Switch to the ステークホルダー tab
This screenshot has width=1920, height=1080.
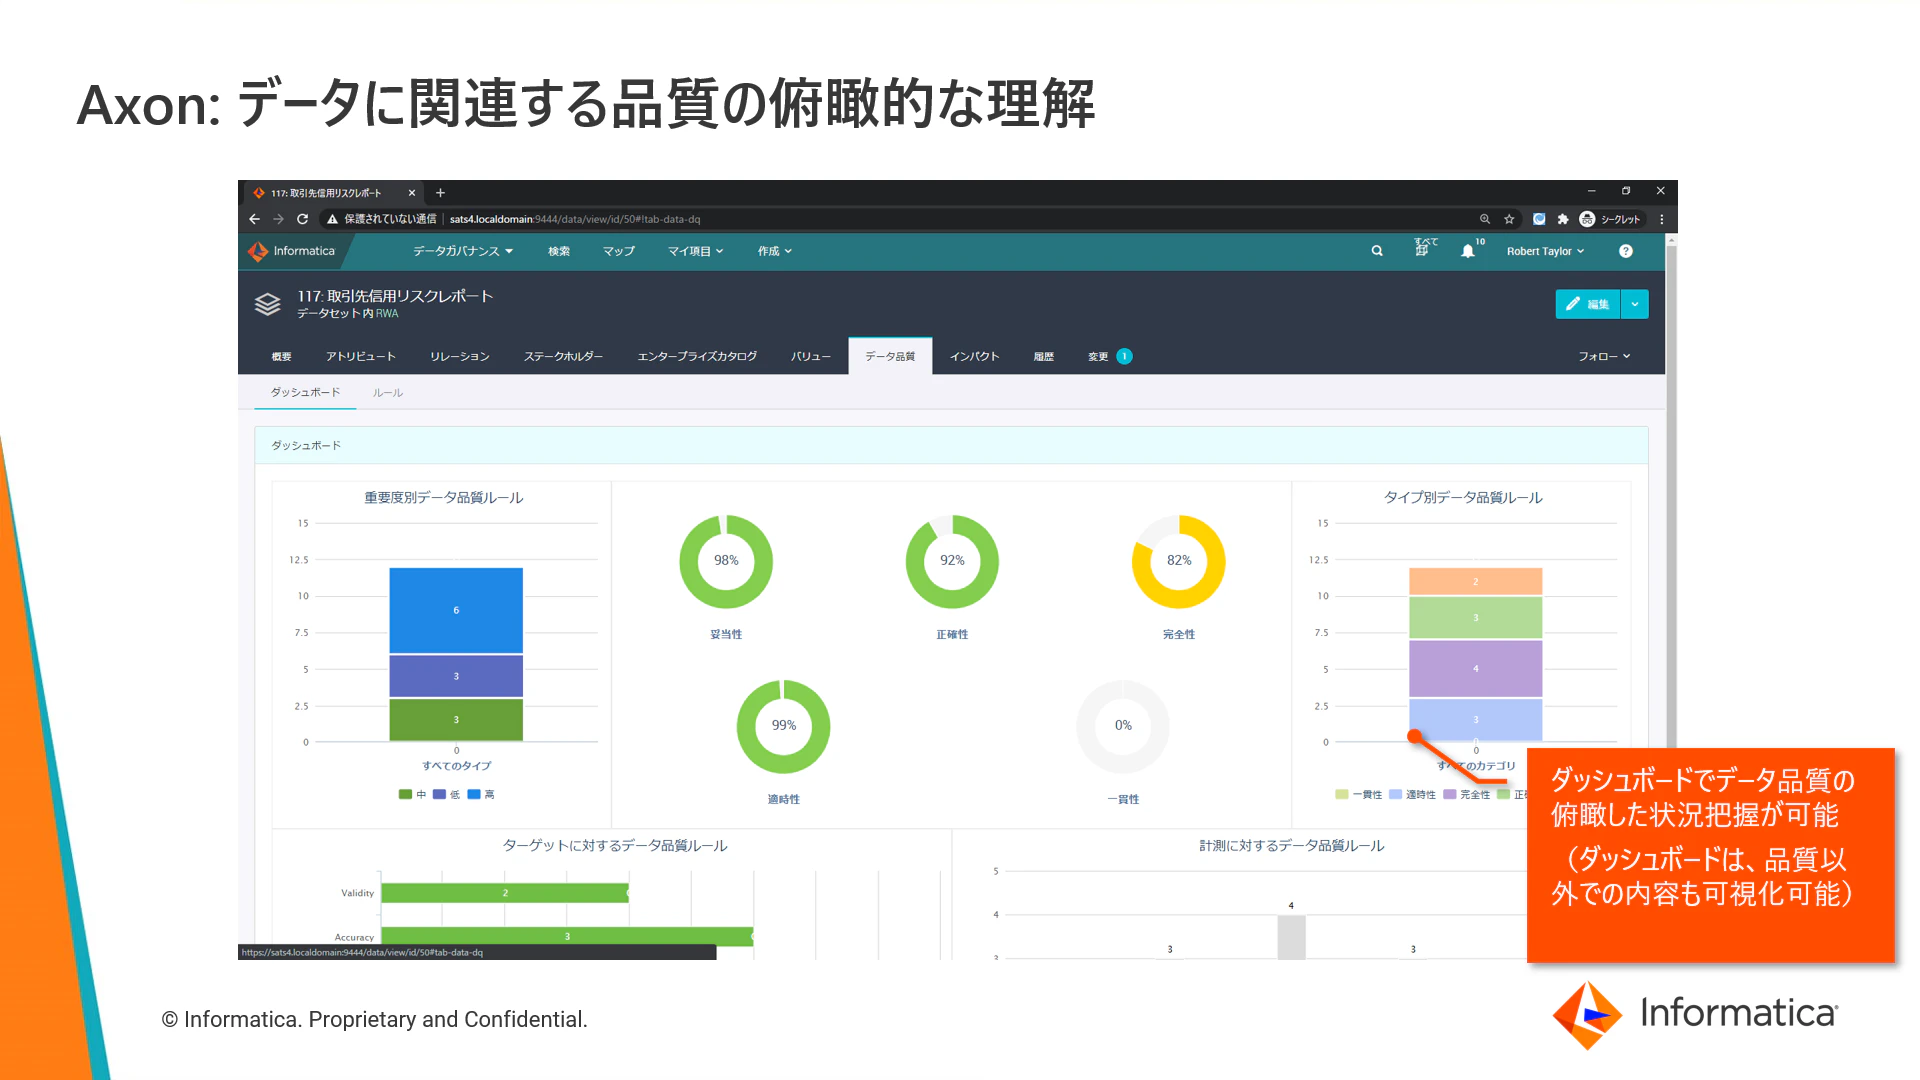tap(564, 356)
